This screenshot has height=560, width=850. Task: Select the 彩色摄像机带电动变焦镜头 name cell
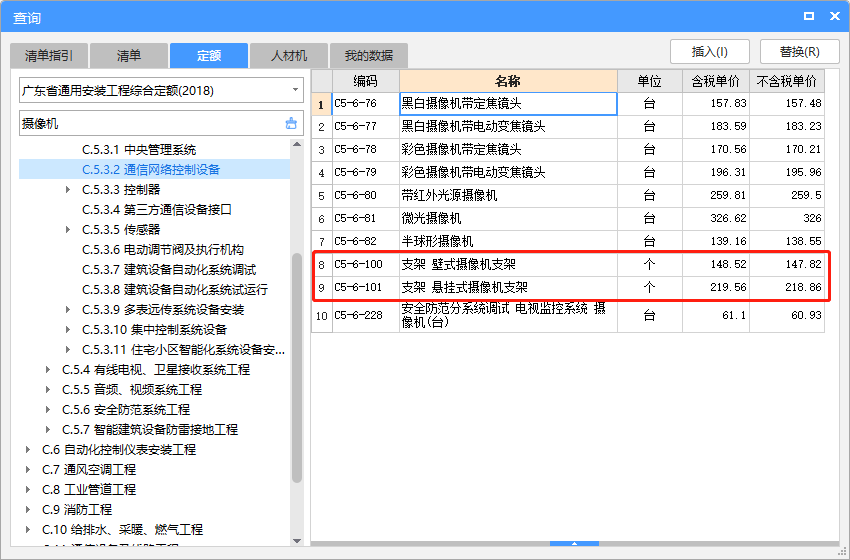click(508, 172)
